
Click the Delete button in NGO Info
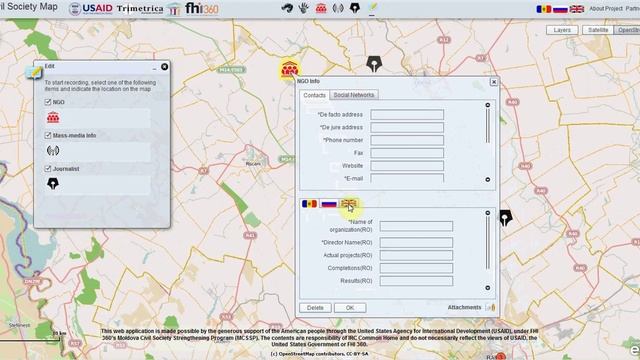[315, 308]
